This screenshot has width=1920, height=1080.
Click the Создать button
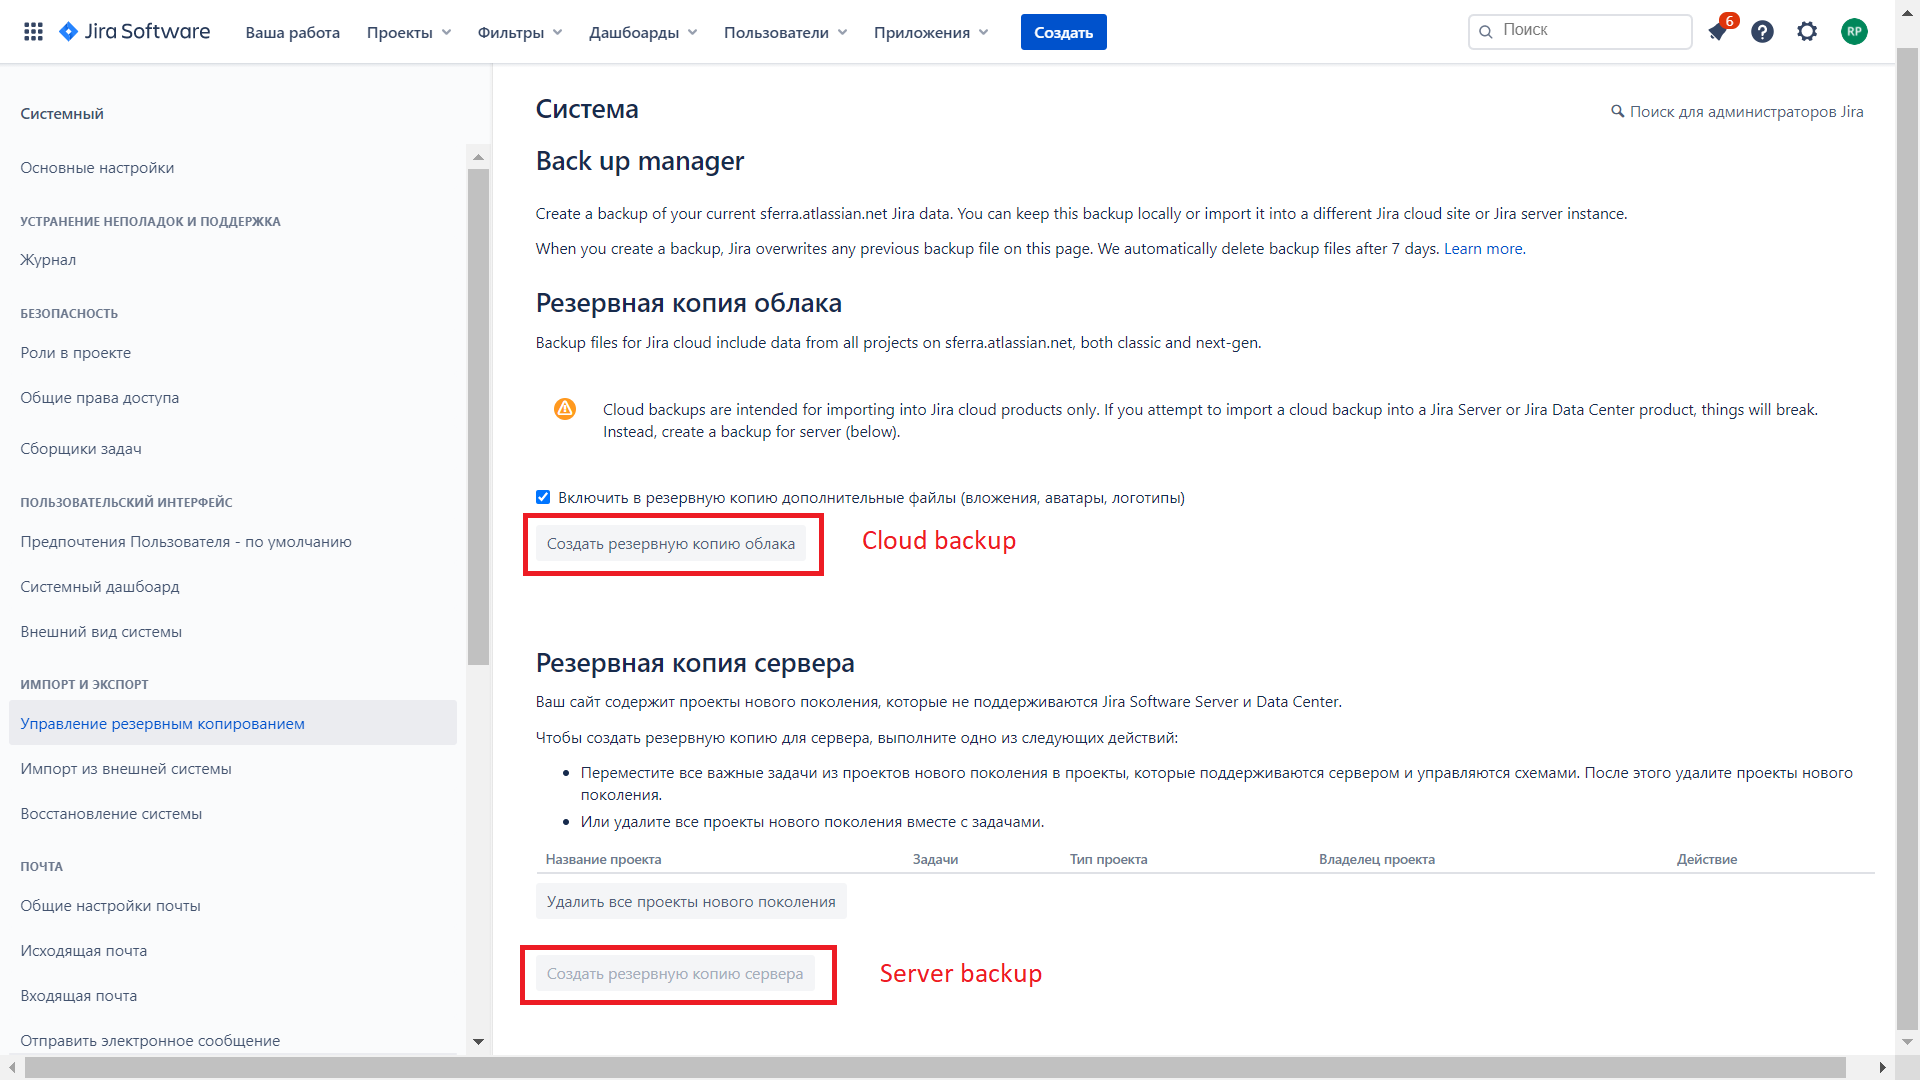pyautogui.click(x=1063, y=31)
